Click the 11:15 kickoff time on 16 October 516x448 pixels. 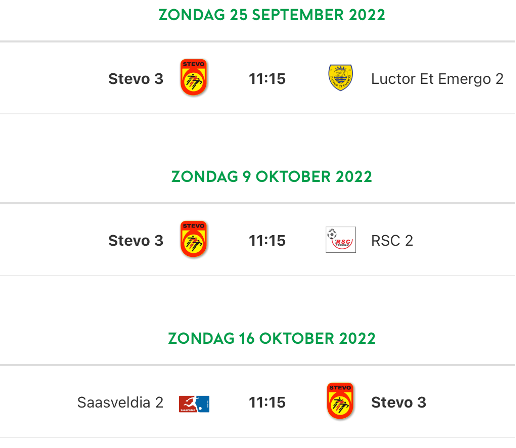click(267, 402)
